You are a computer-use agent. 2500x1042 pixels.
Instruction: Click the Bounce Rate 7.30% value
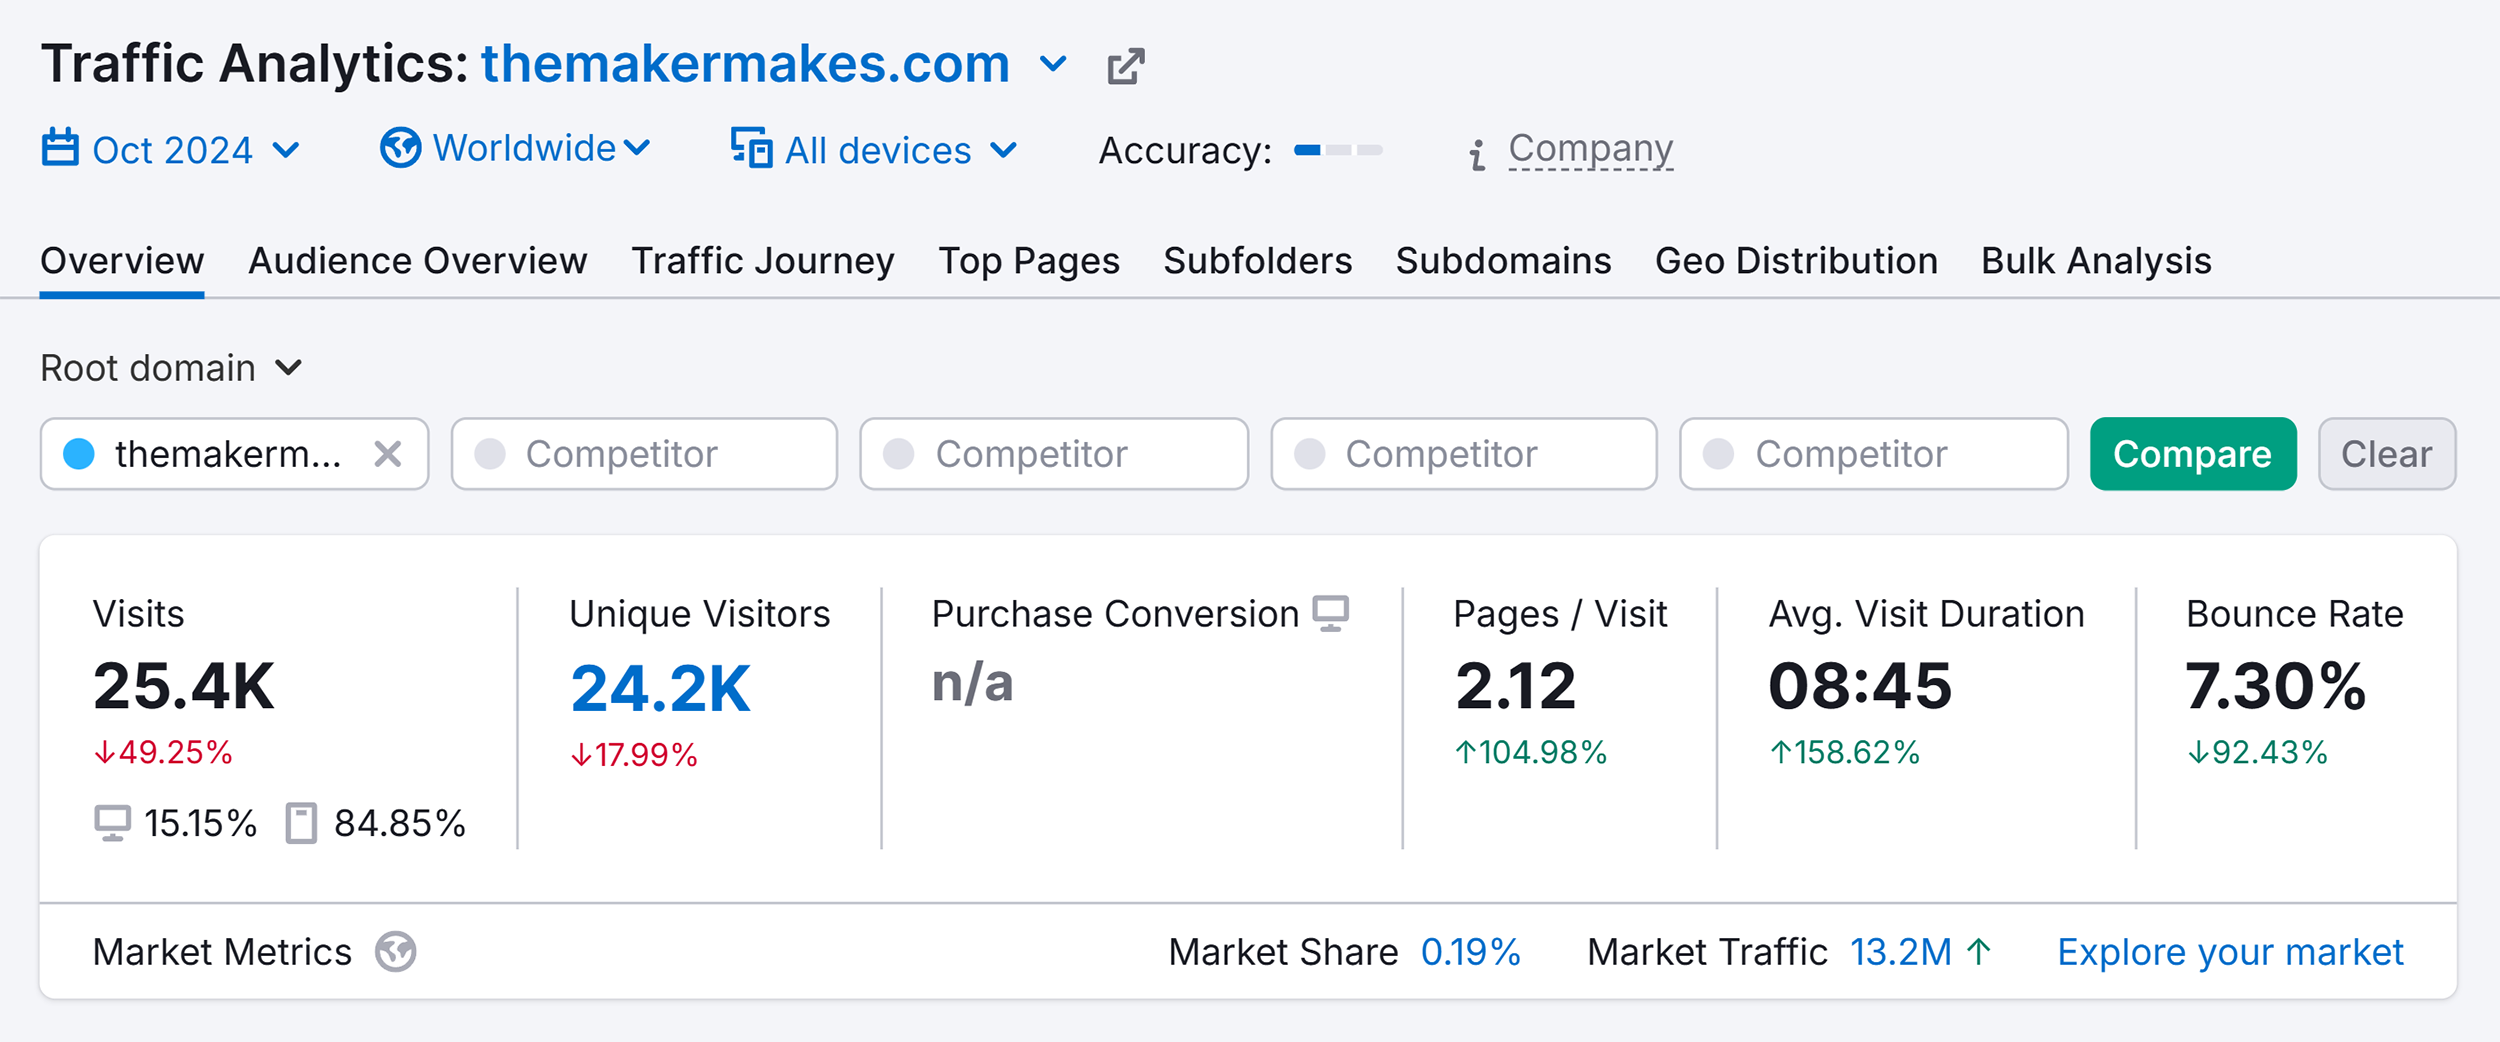(2276, 687)
